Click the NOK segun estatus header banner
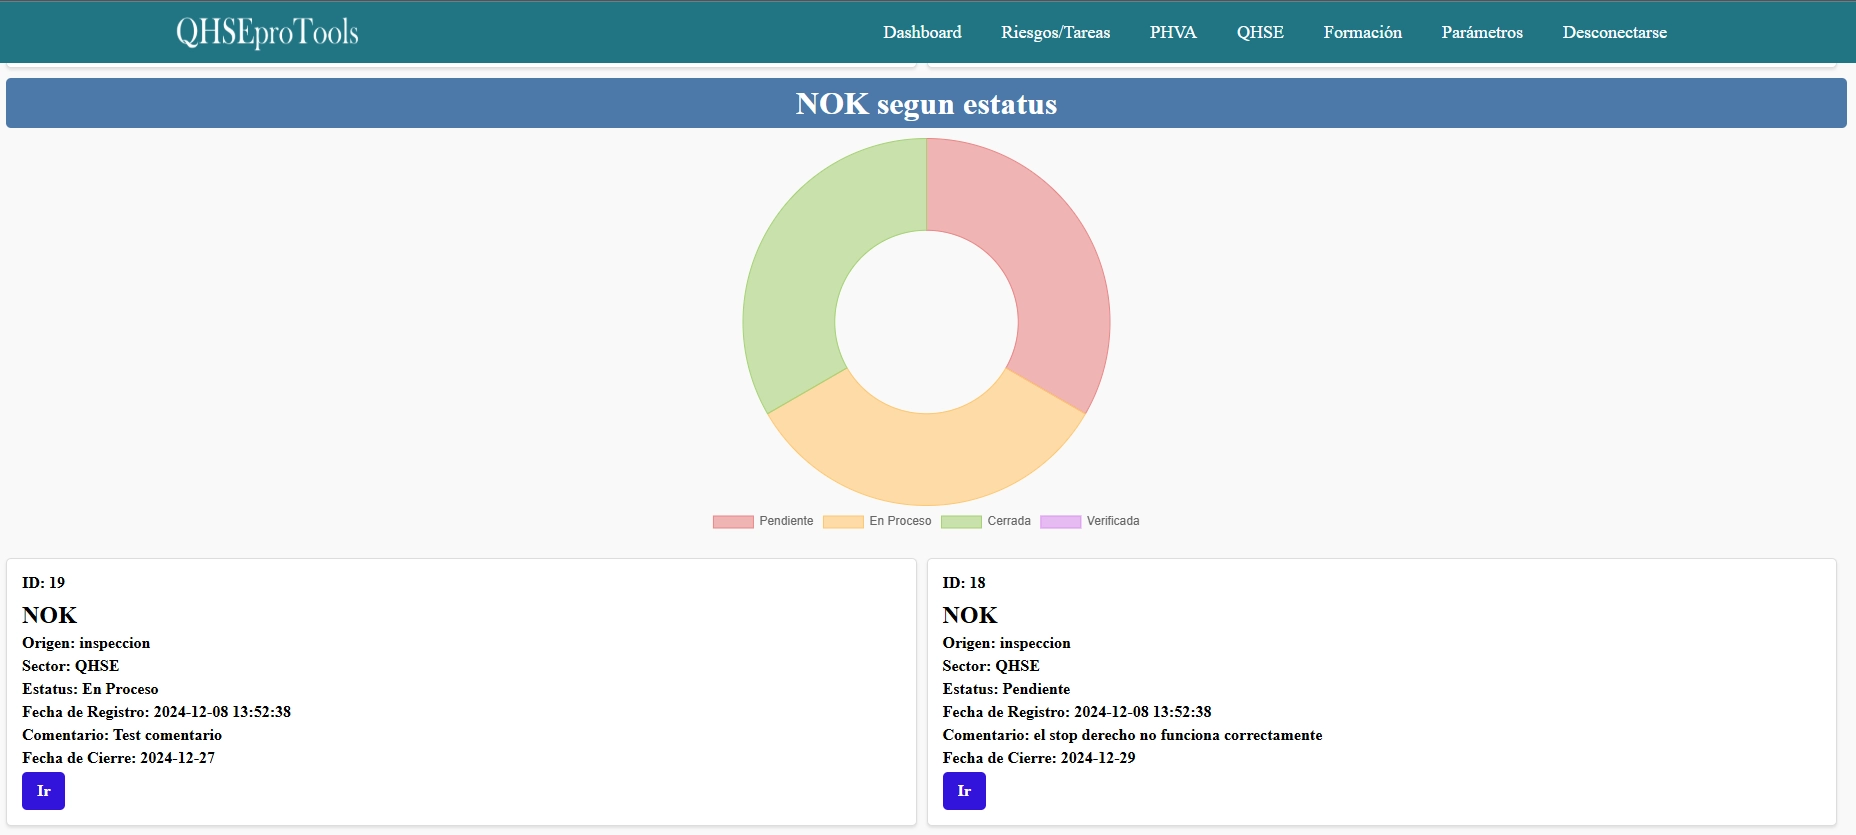 (x=926, y=103)
